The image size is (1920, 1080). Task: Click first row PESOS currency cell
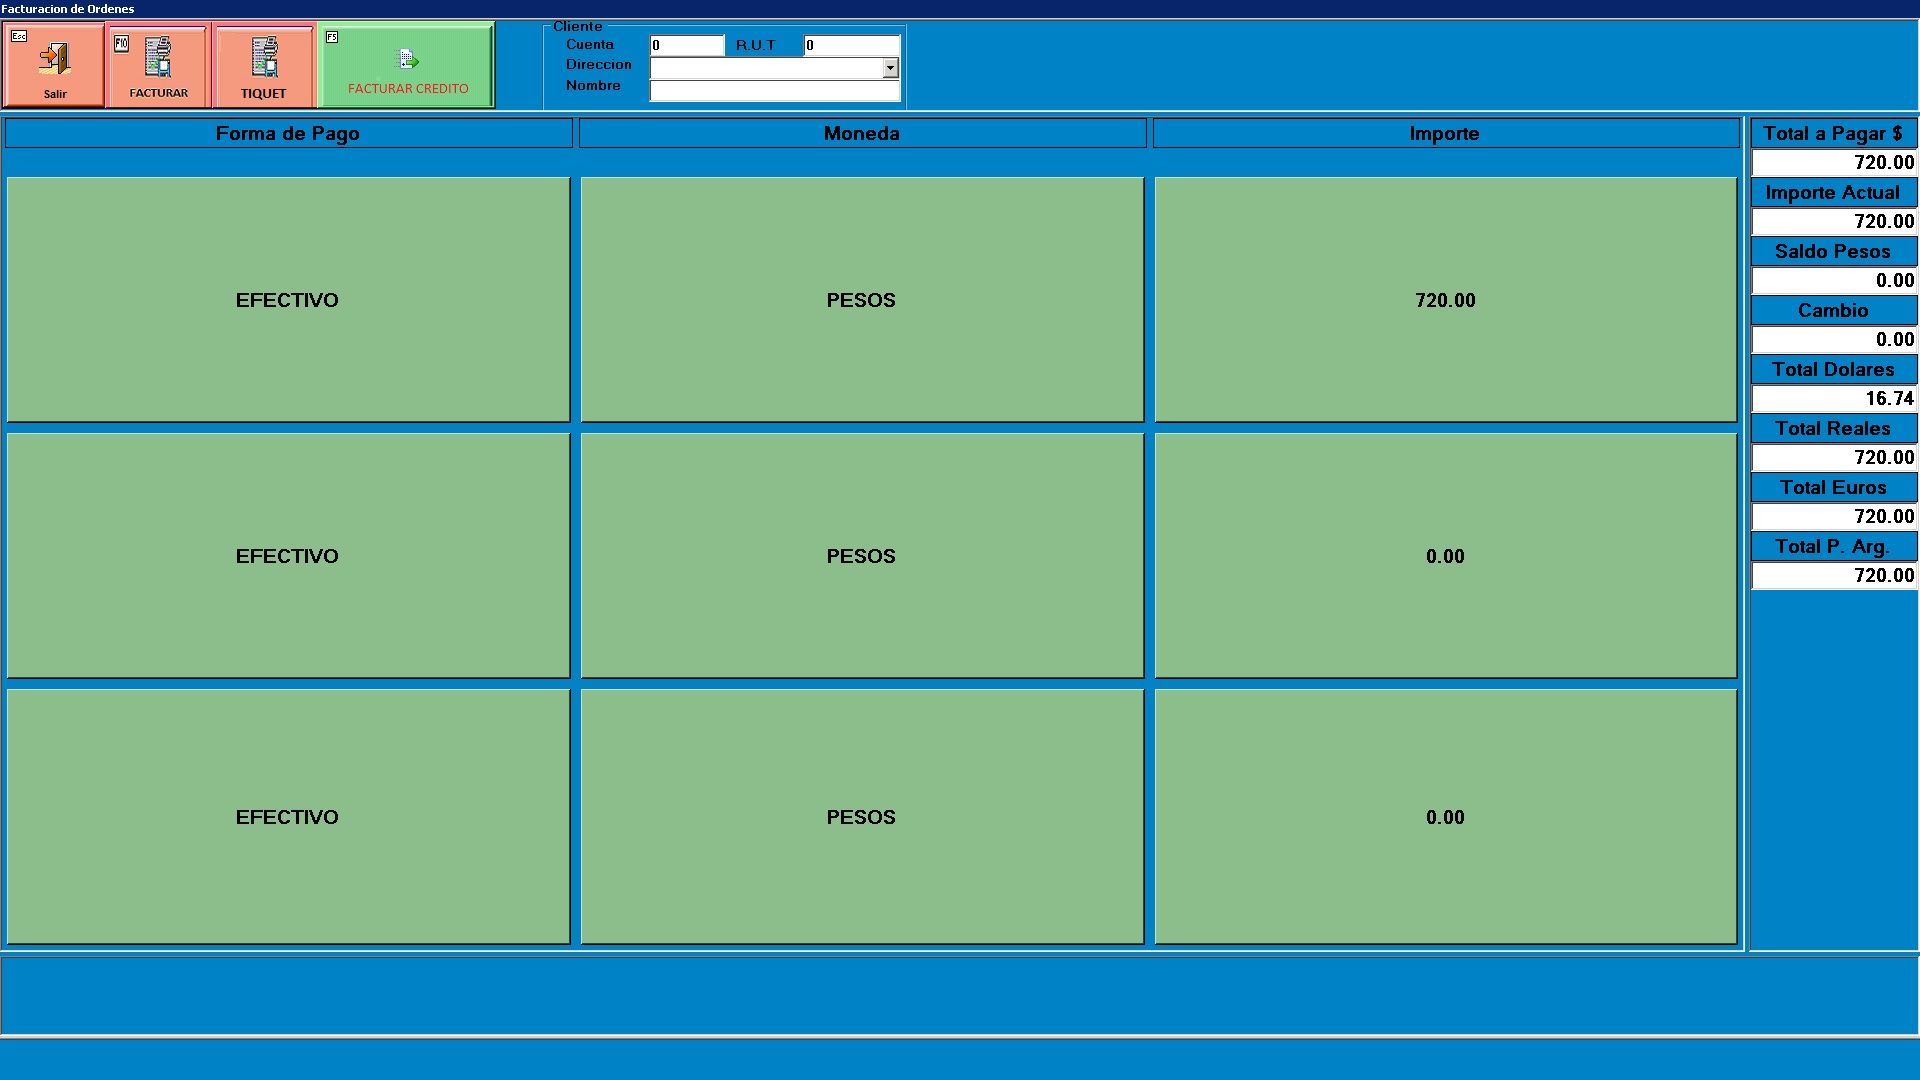[x=862, y=300]
